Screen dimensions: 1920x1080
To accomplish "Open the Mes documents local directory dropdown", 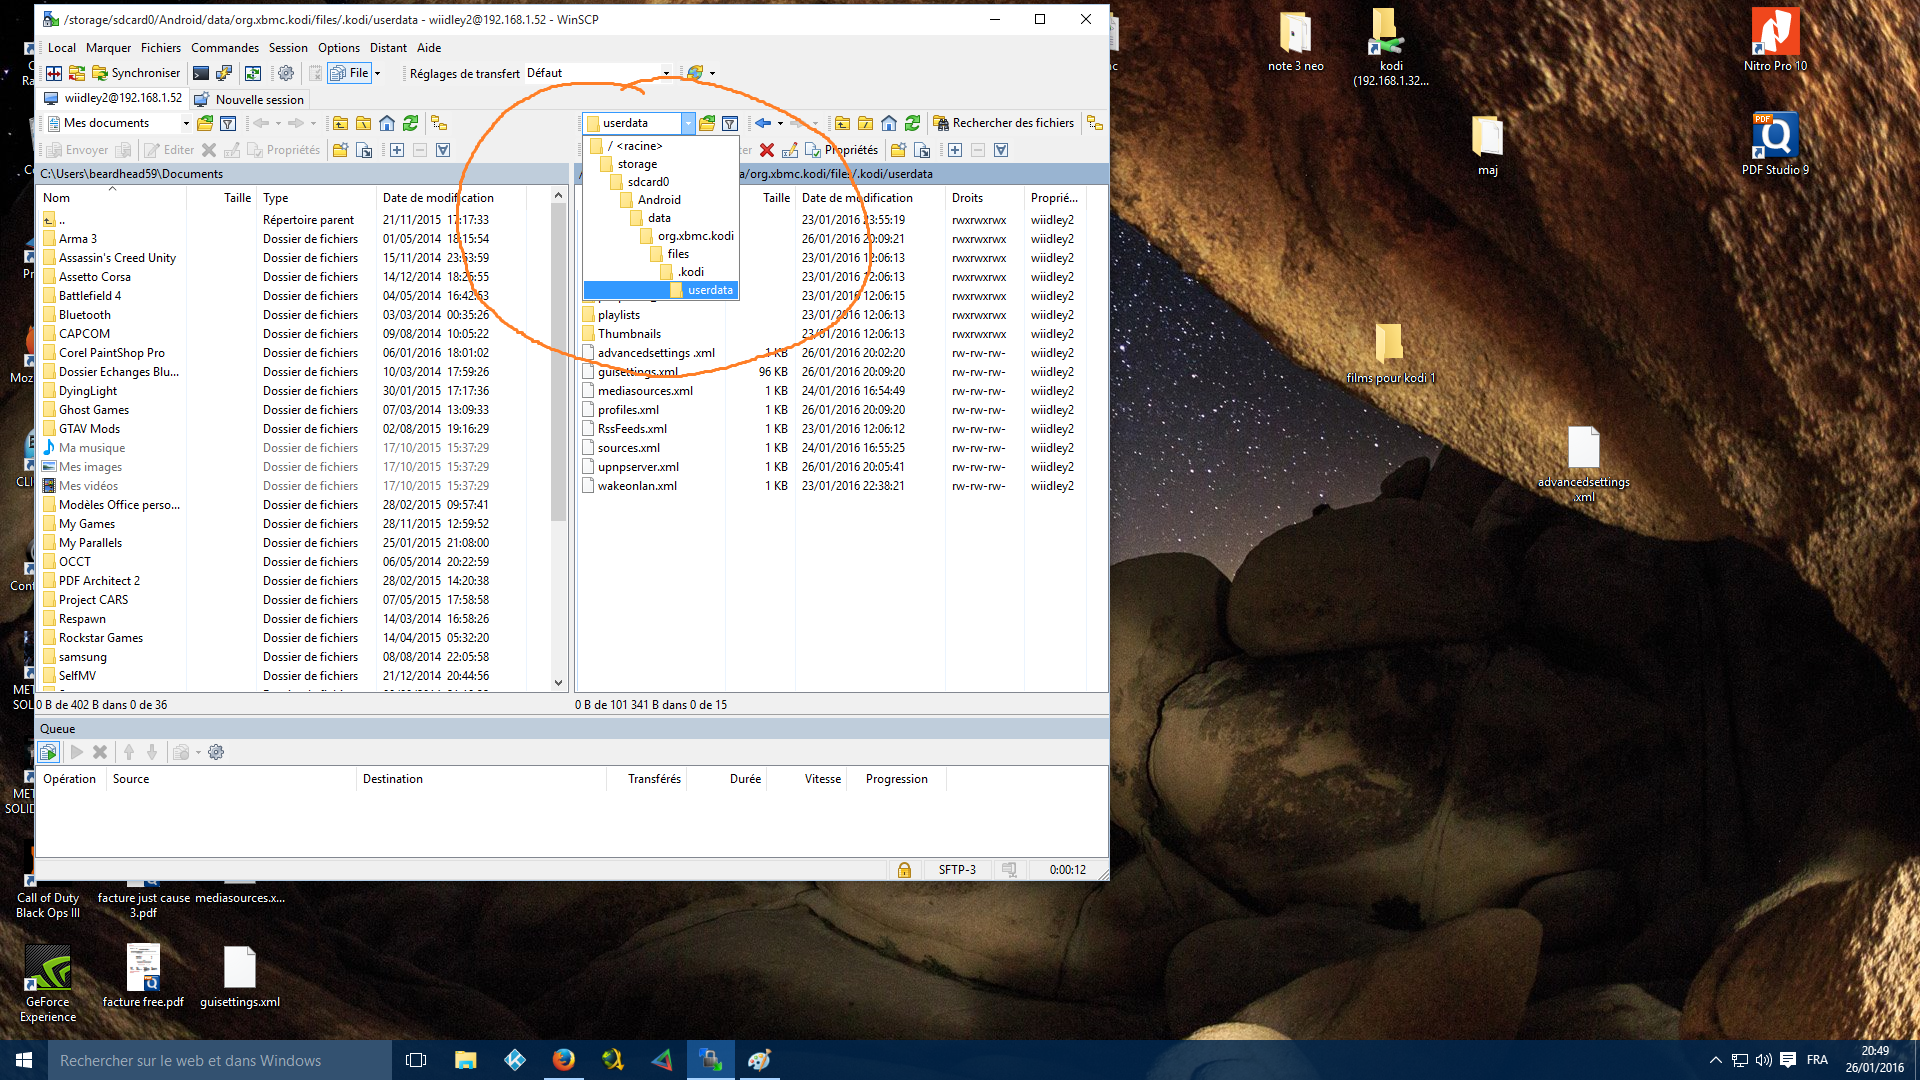I will pyautogui.click(x=118, y=123).
